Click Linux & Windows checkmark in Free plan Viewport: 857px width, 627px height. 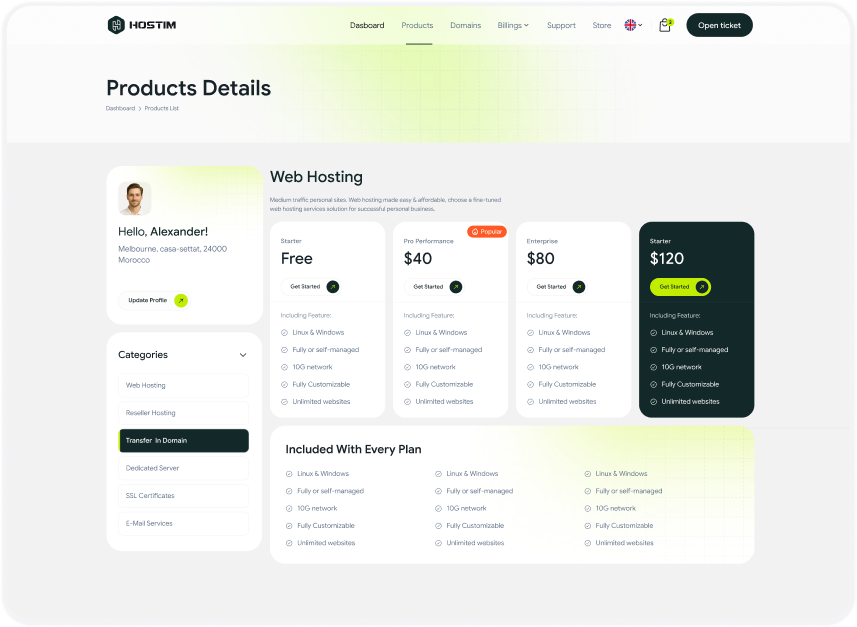pos(285,333)
